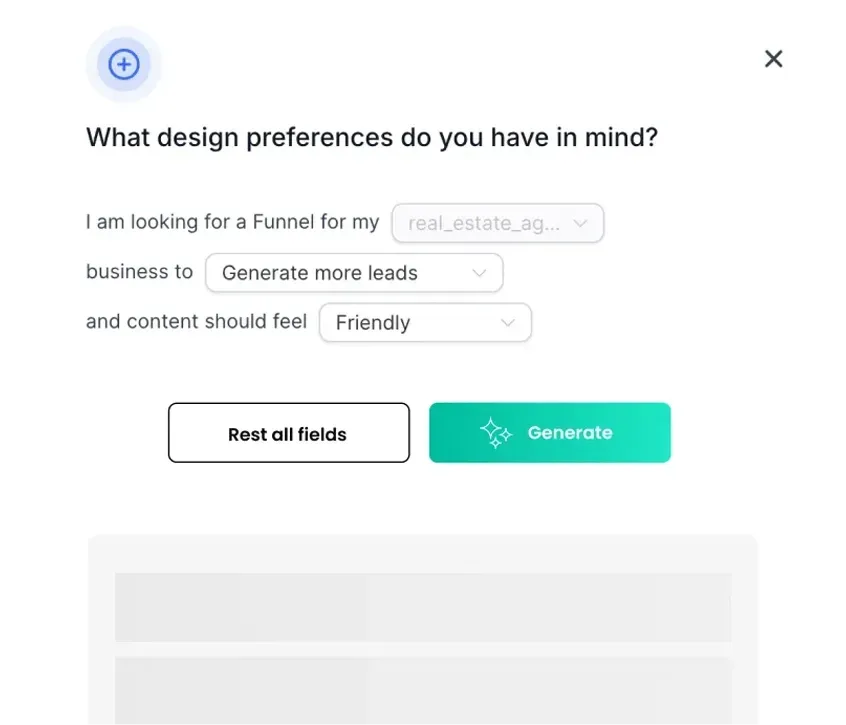
Task: Click the "real_estate_ag..." selected value text
Action: tap(483, 224)
